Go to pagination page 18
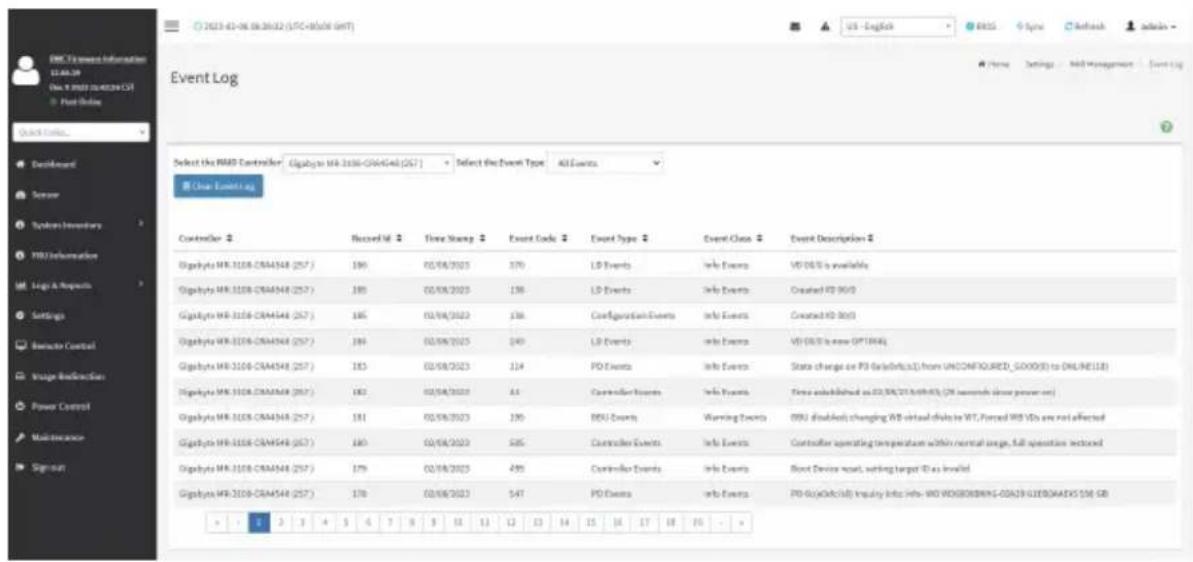1193x562 pixels. point(670,523)
